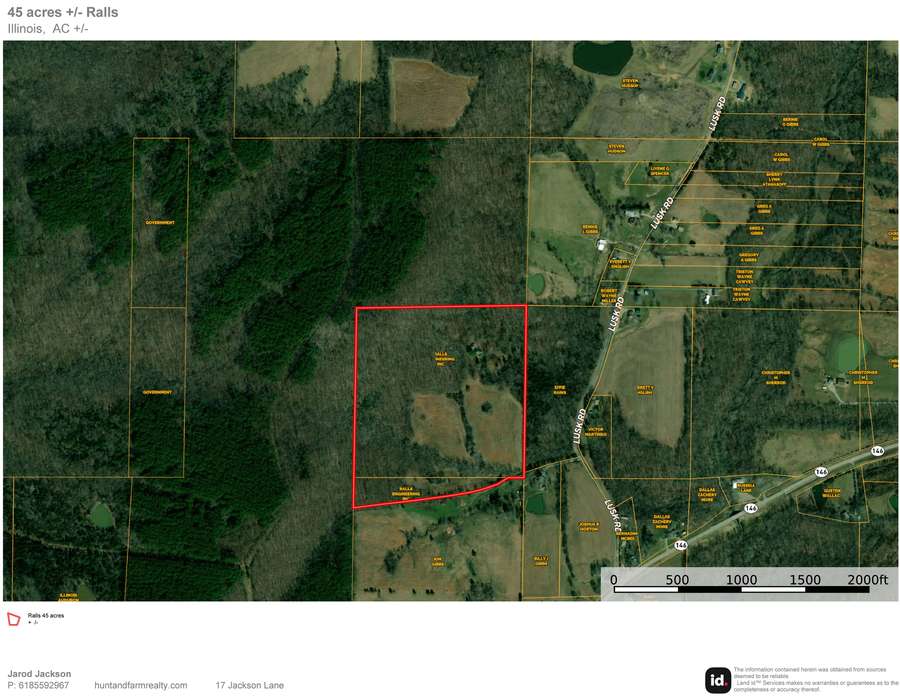This screenshot has width=900, height=696.
Task: Click Ralls Engineering label in the parcel's southern strip
Action: (x=406, y=493)
